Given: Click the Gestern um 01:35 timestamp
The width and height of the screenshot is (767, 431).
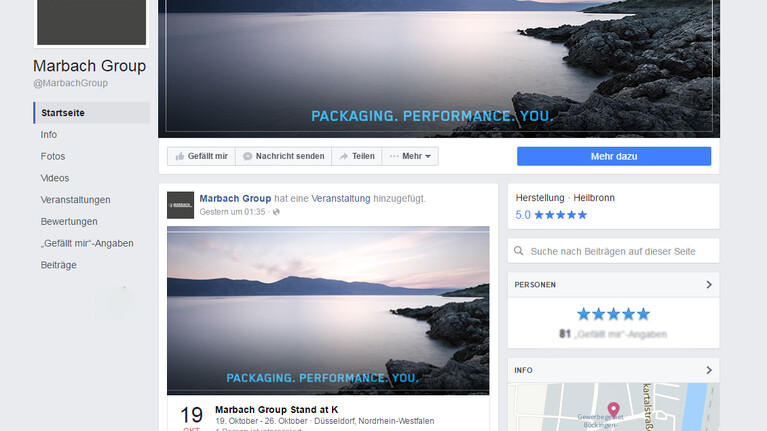Looking at the screenshot, I should point(232,212).
